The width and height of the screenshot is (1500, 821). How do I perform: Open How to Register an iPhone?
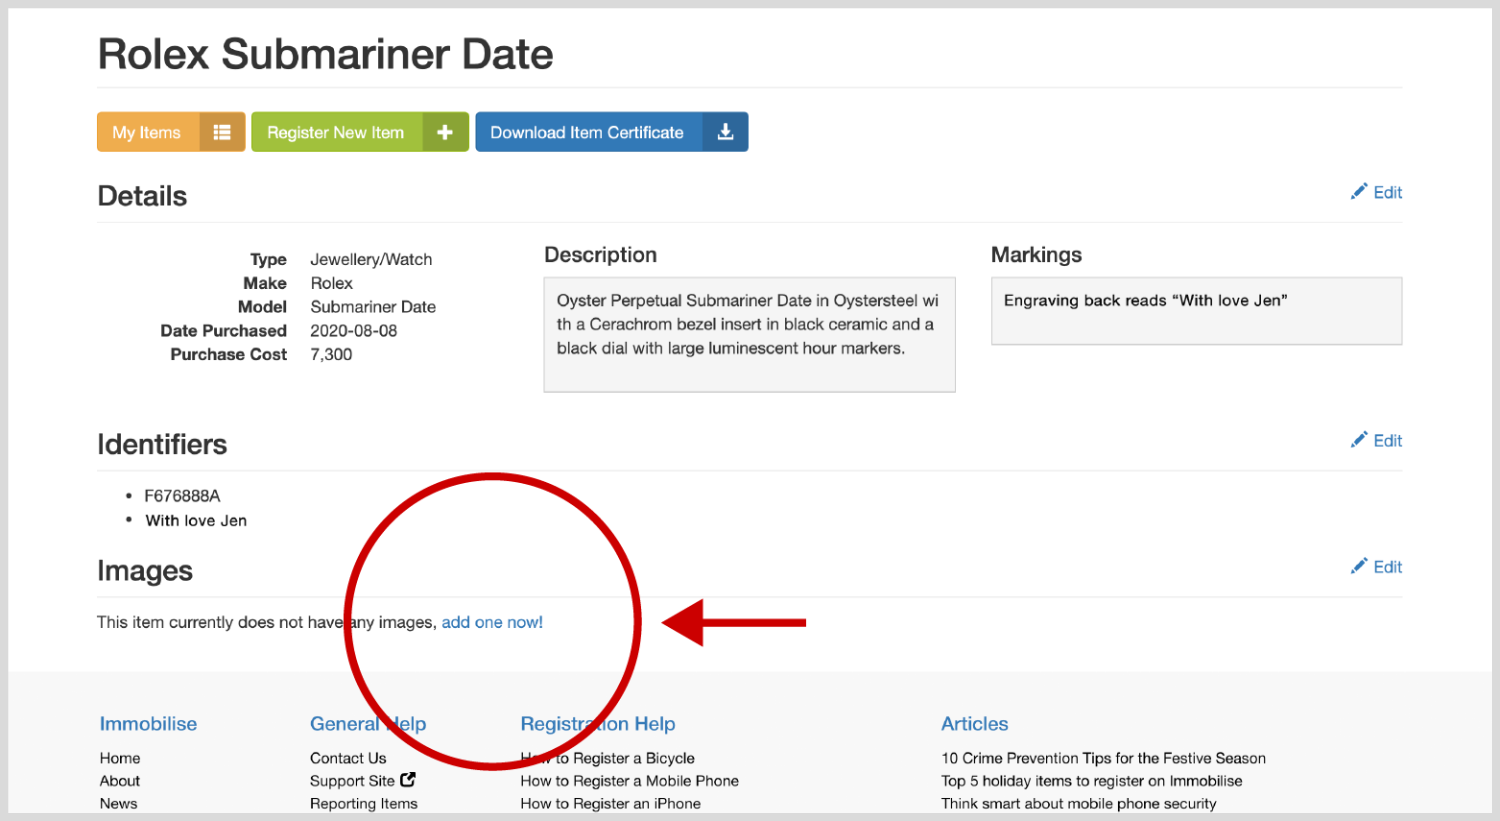[x=610, y=803]
